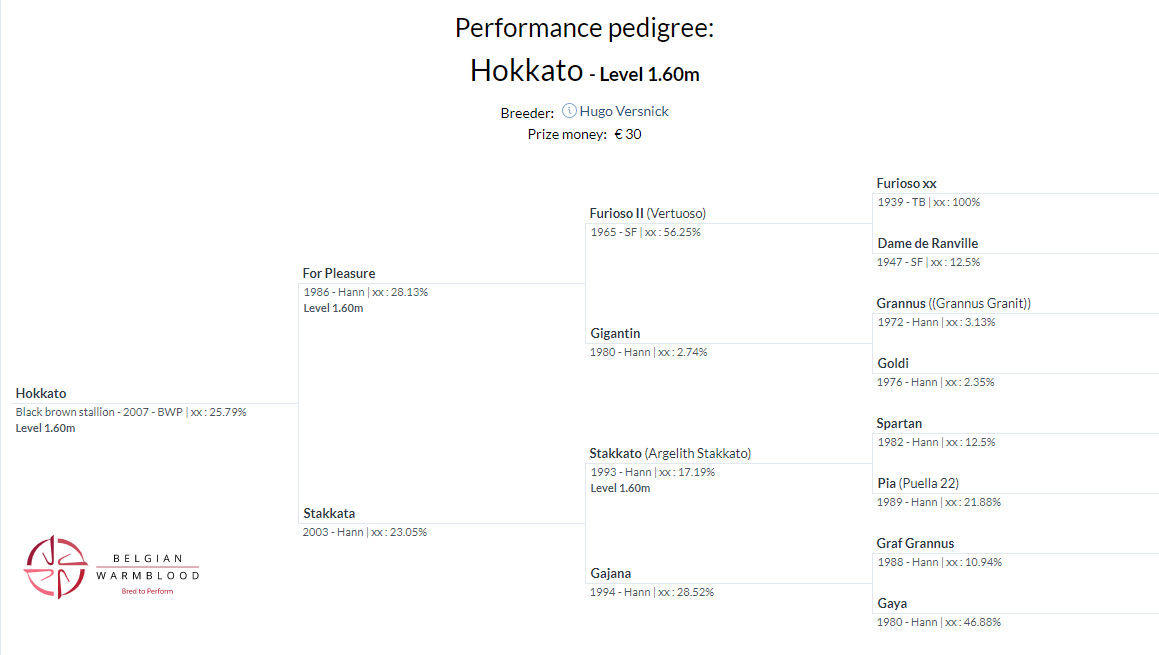Select the mare Gaya

coord(892,603)
